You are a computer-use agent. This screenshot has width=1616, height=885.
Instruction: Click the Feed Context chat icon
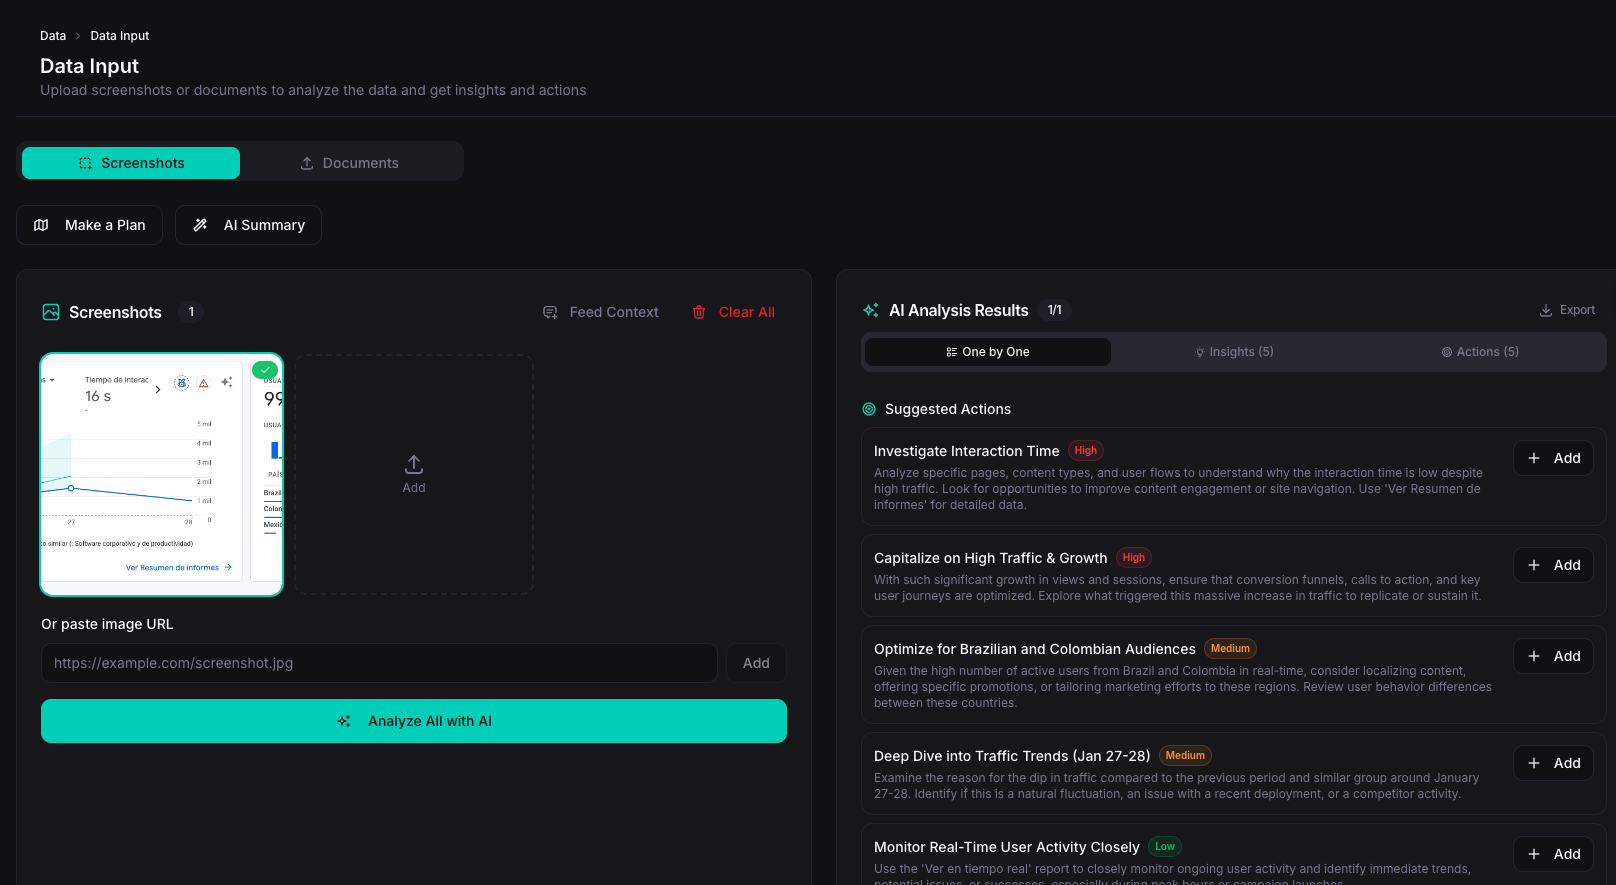click(550, 312)
